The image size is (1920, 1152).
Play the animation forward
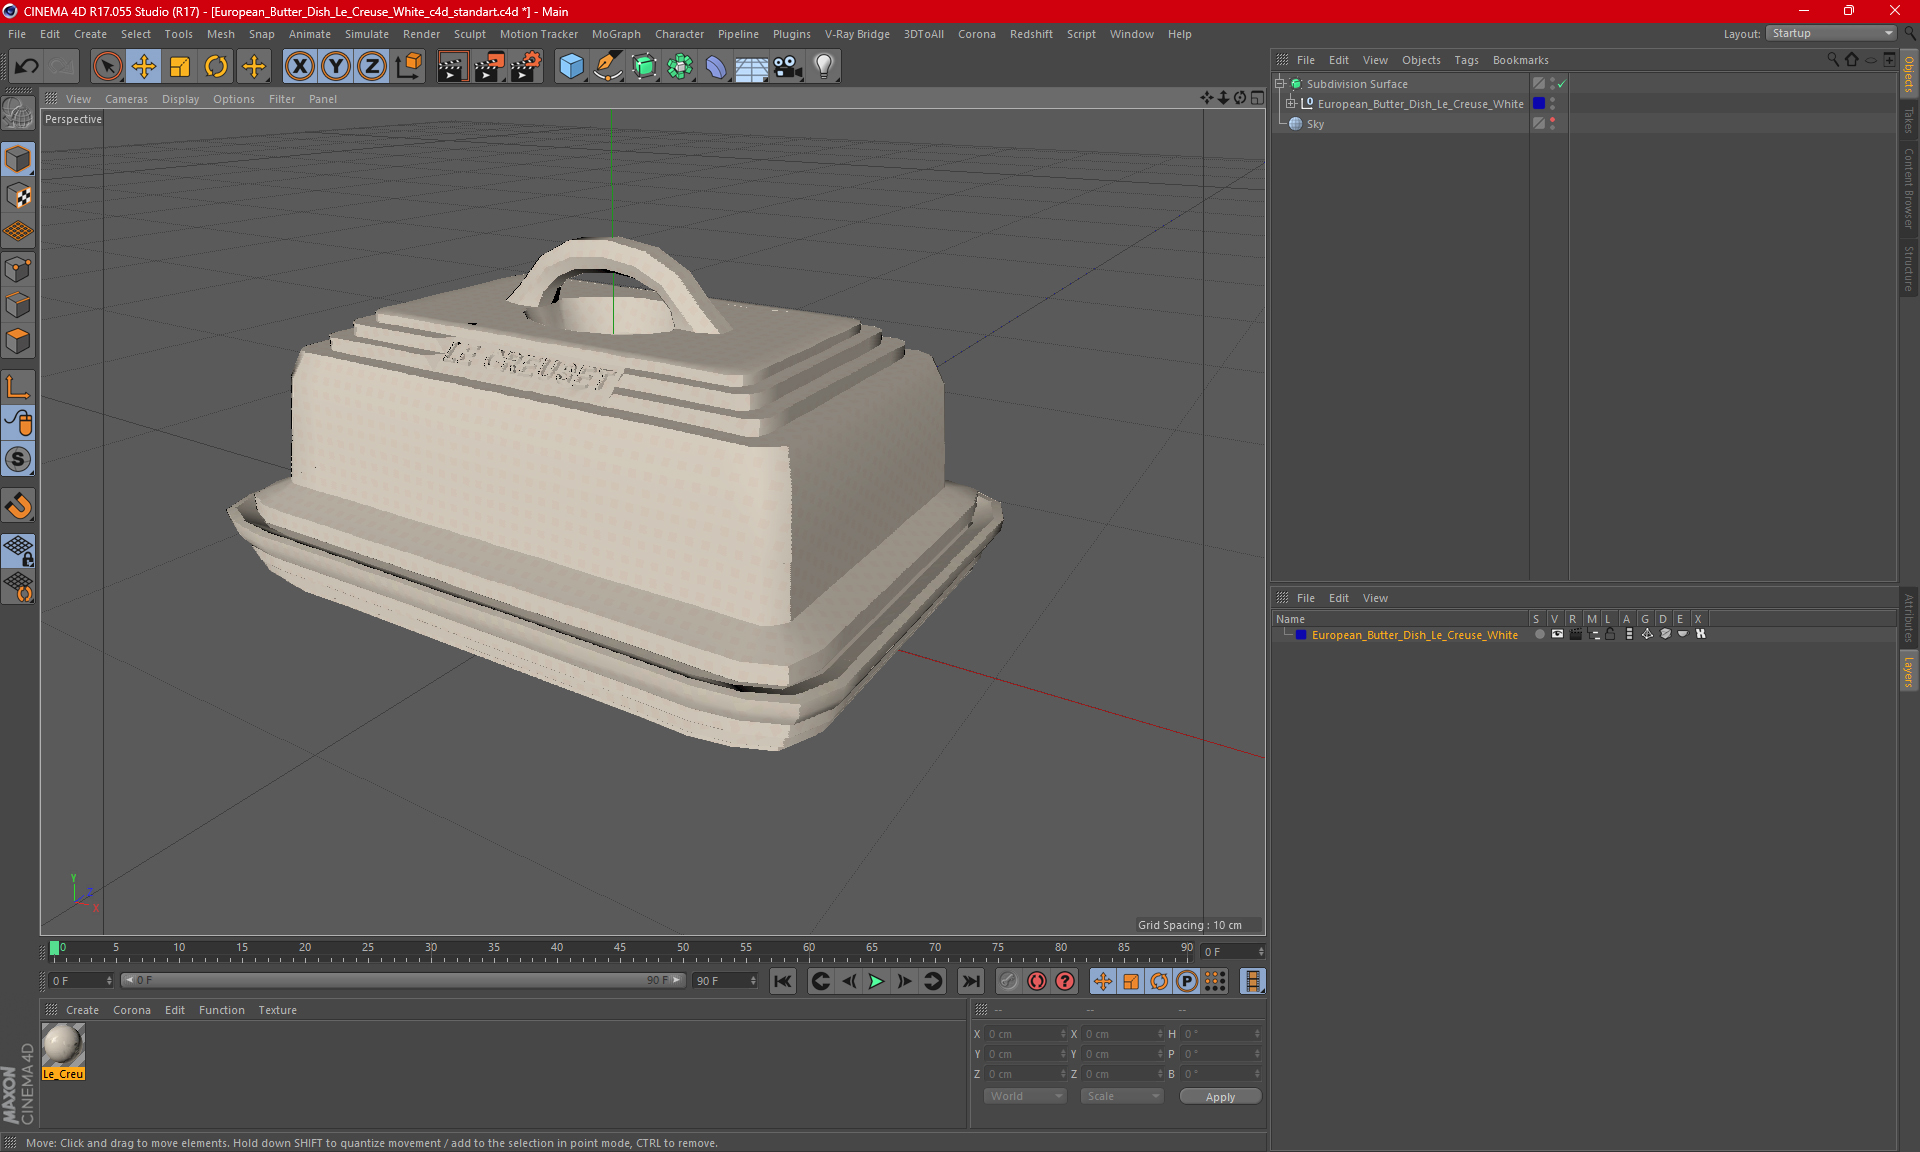click(876, 981)
